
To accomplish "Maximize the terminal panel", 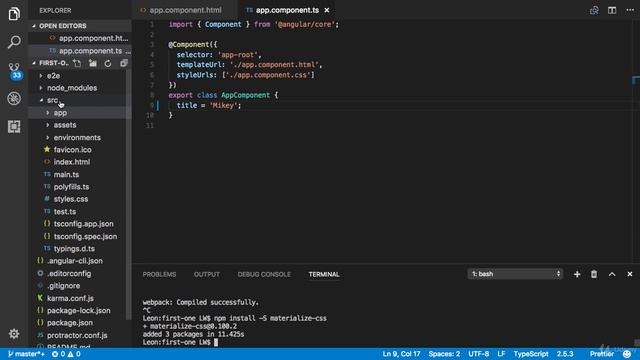I will (x=612, y=274).
